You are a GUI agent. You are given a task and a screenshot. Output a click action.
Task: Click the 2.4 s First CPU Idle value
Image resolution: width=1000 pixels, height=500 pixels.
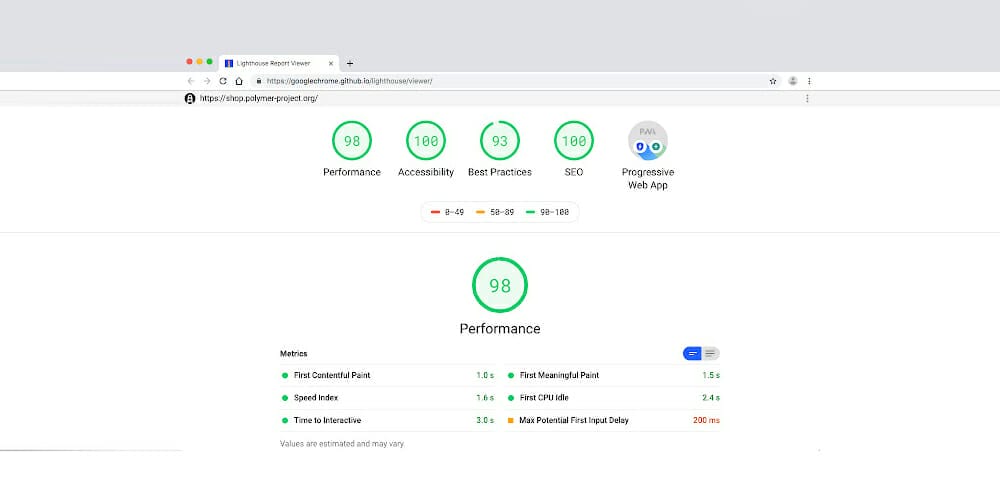[710, 397]
